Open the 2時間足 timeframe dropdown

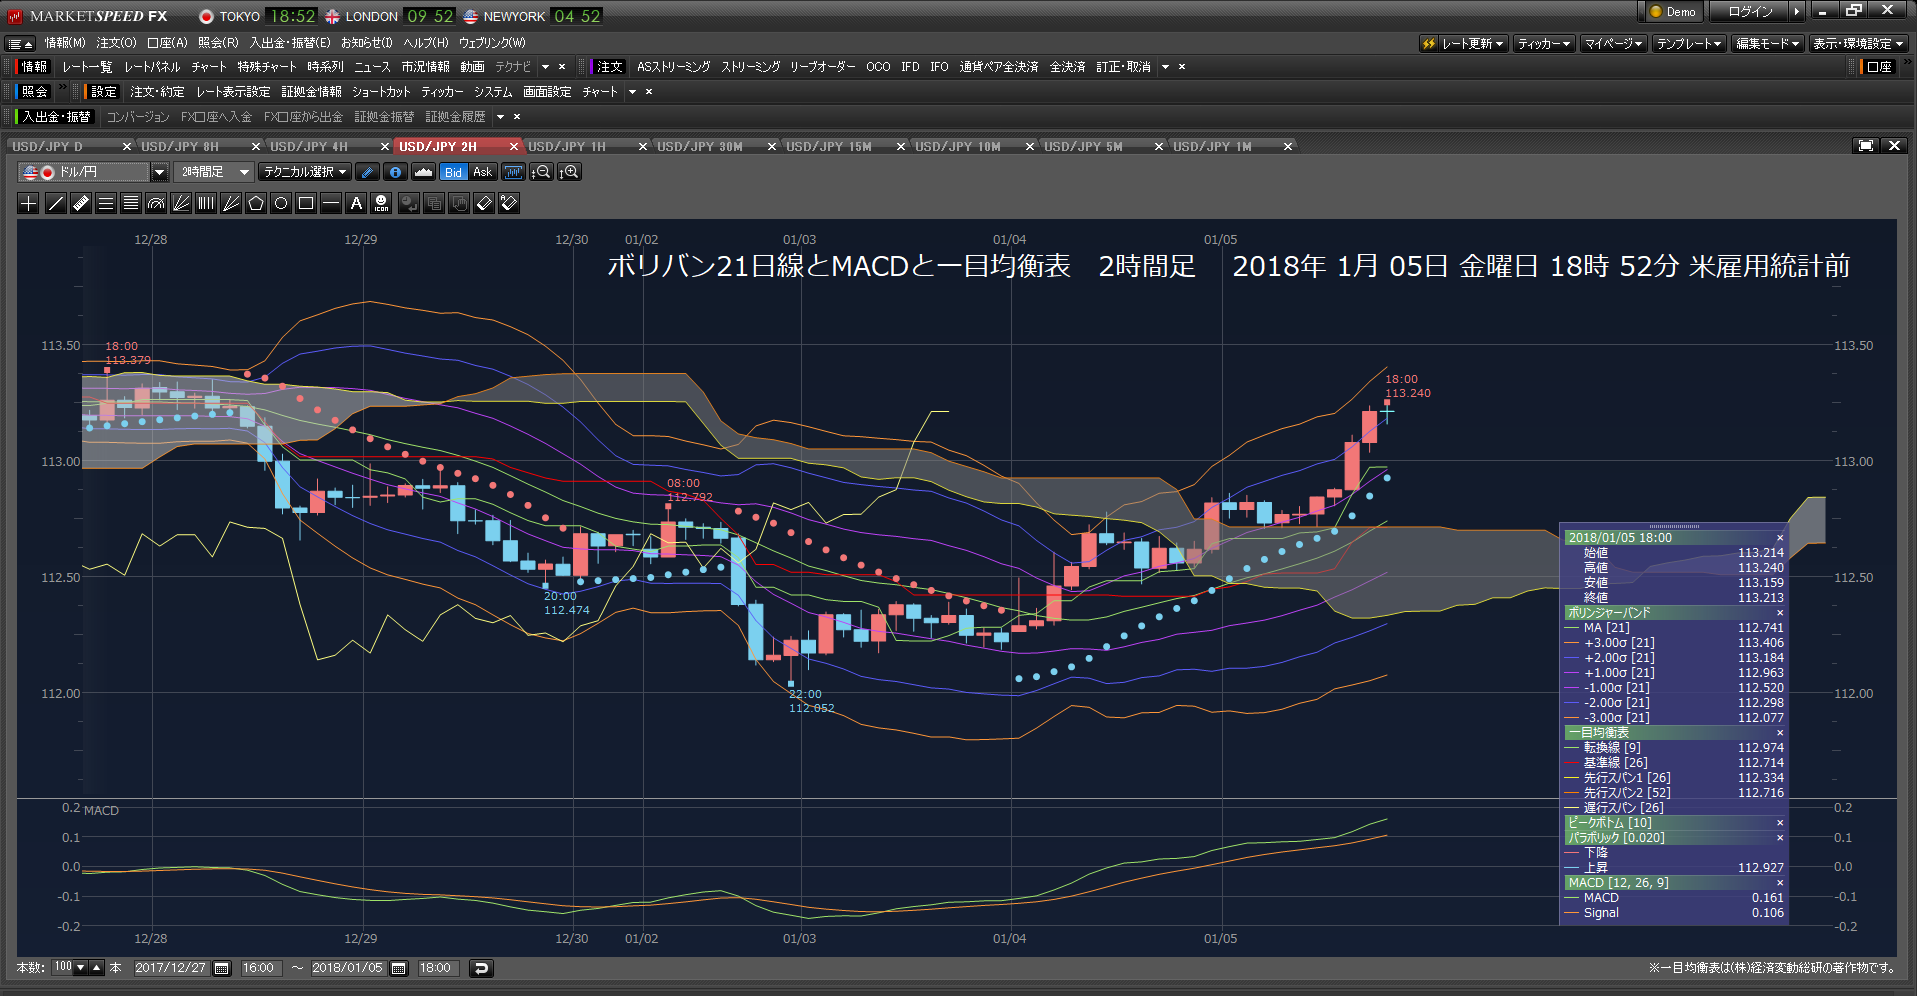pos(213,172)
